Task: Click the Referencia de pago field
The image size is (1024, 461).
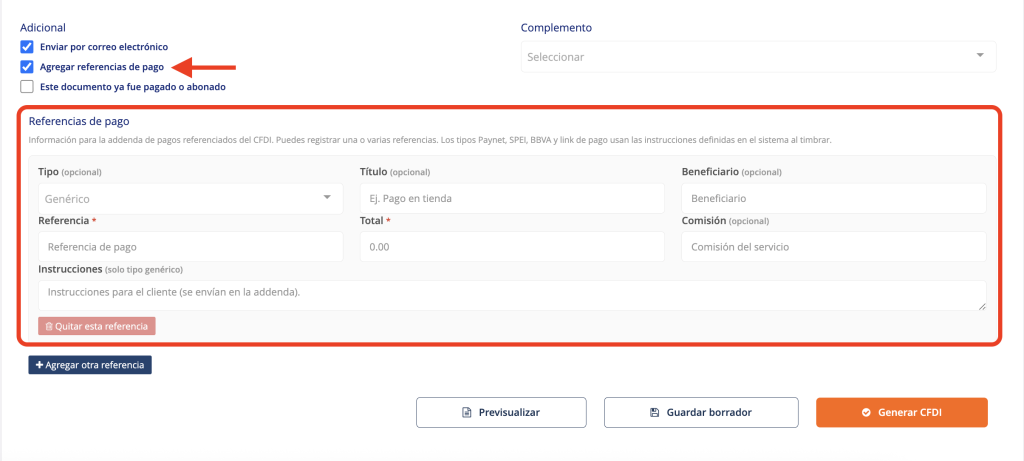Action: point(191,247)
